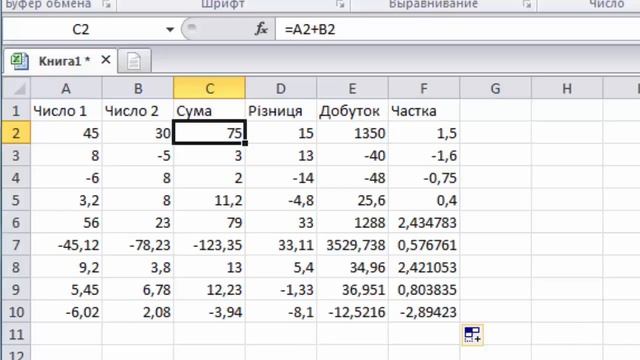
Task: Select cell C2 with value 75
Action: tap(209, 133)
